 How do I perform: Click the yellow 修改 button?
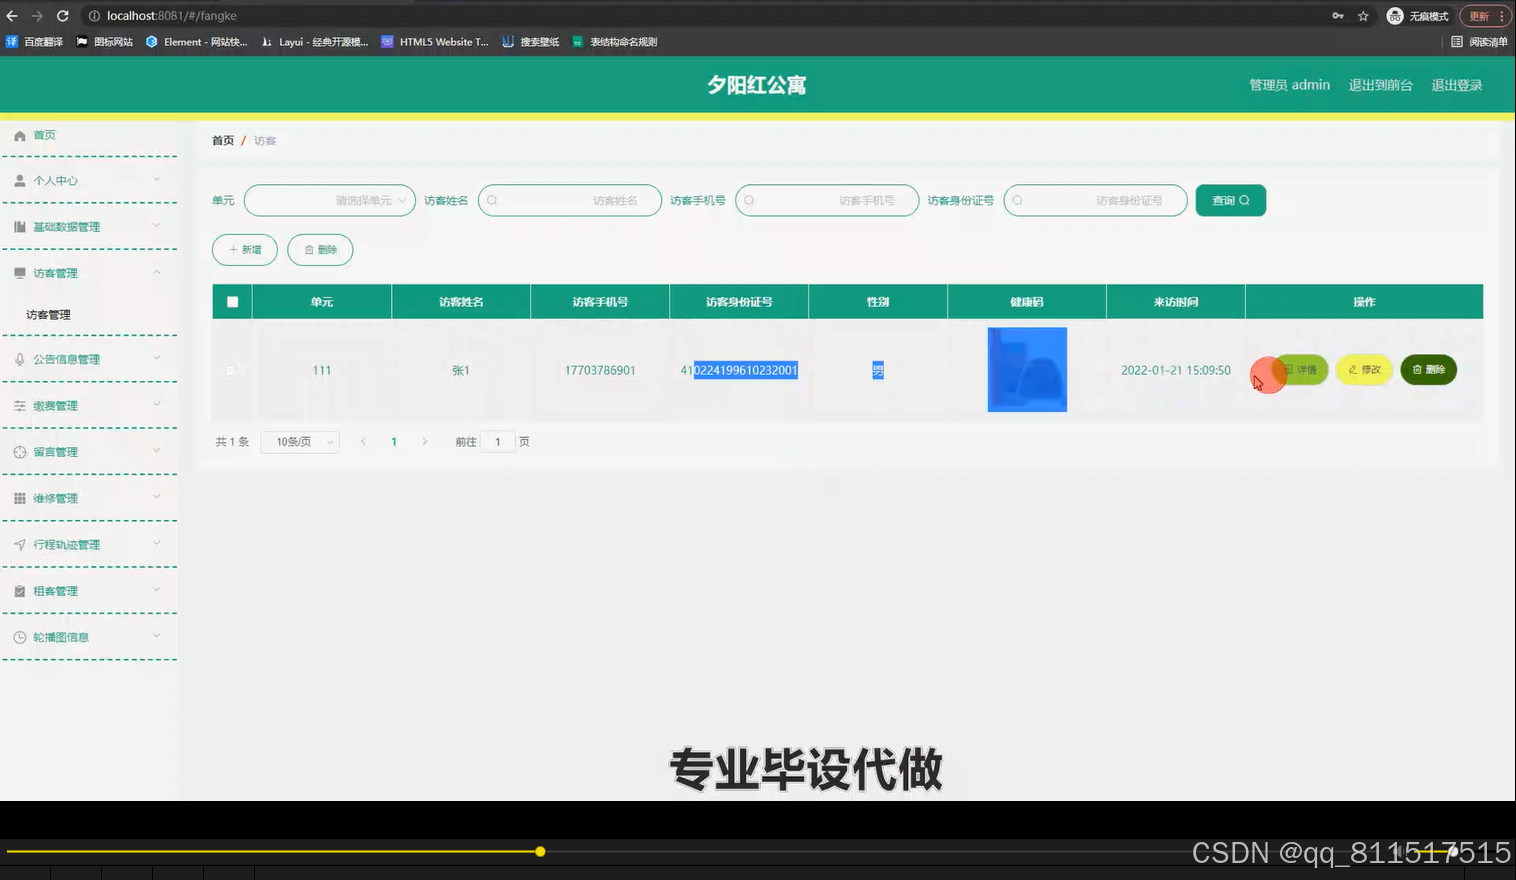1364,370
